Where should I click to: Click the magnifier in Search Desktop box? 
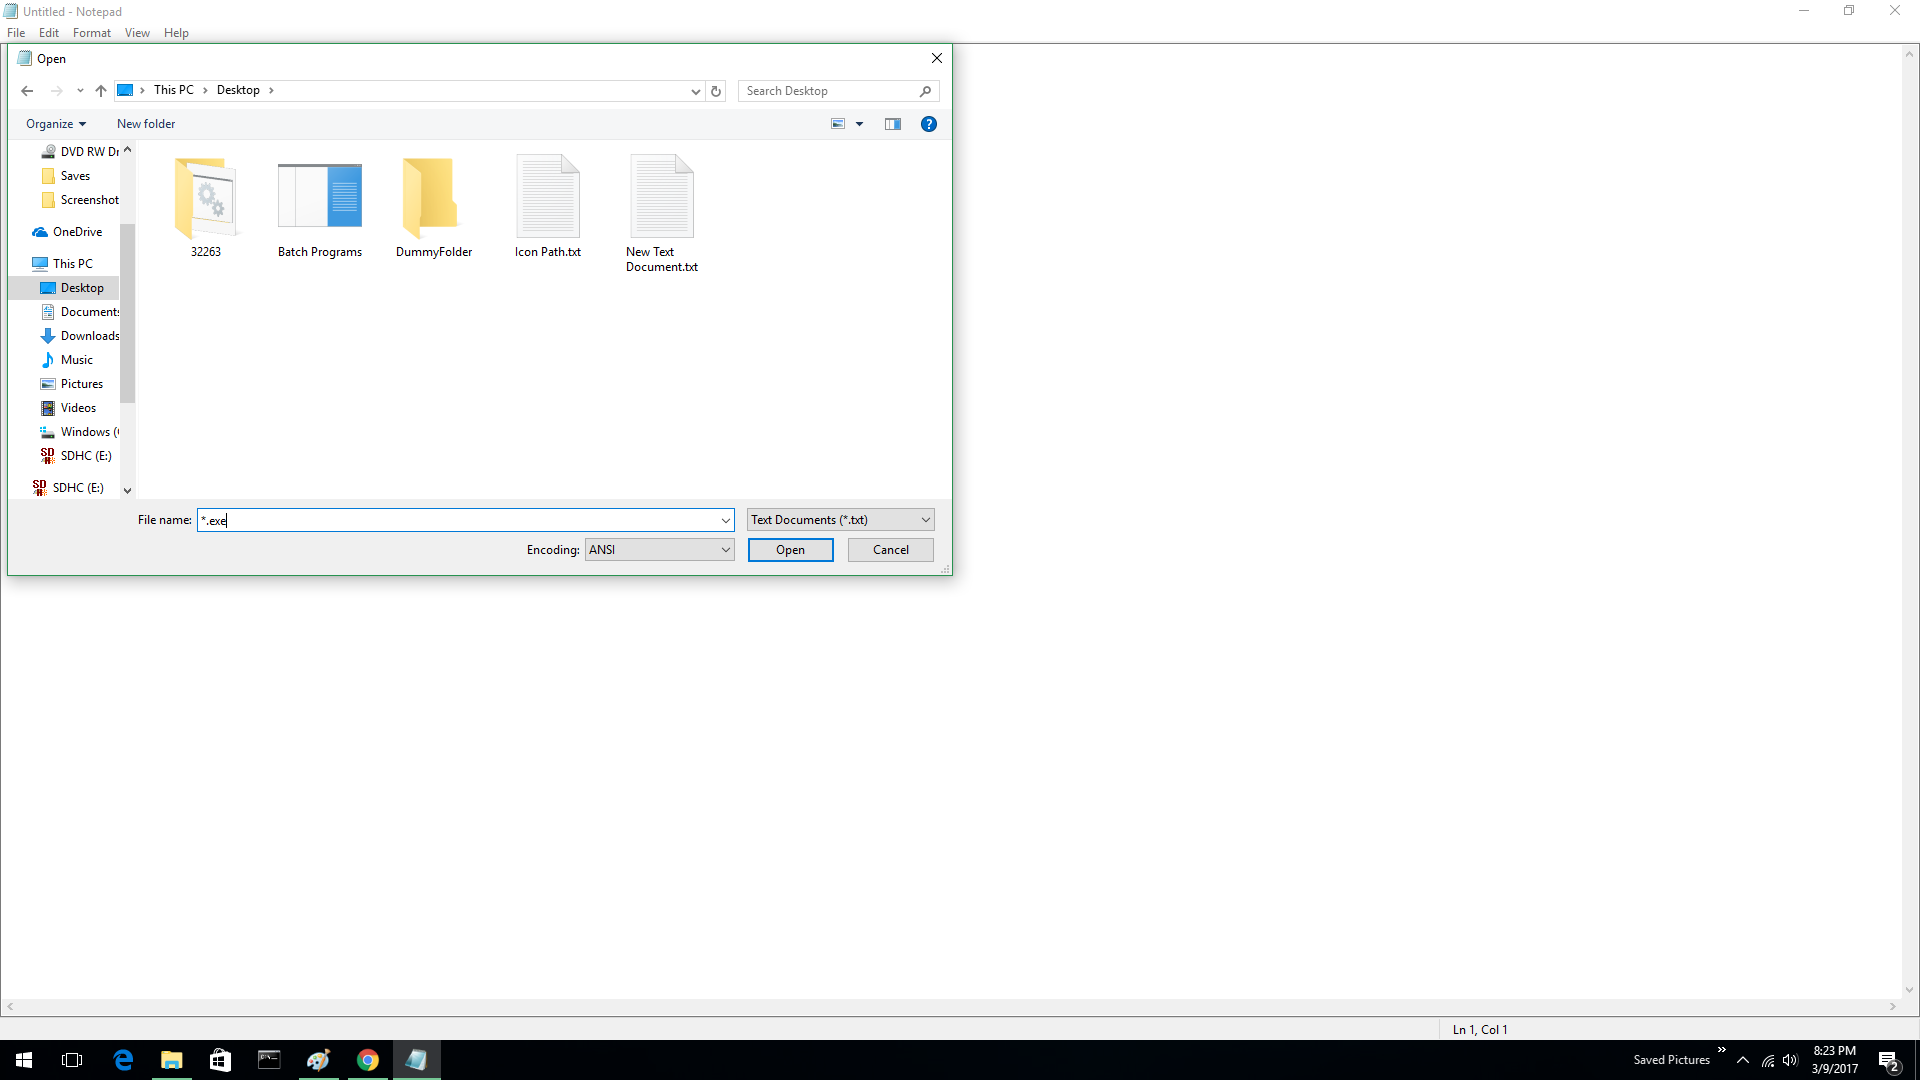point(926,91)
